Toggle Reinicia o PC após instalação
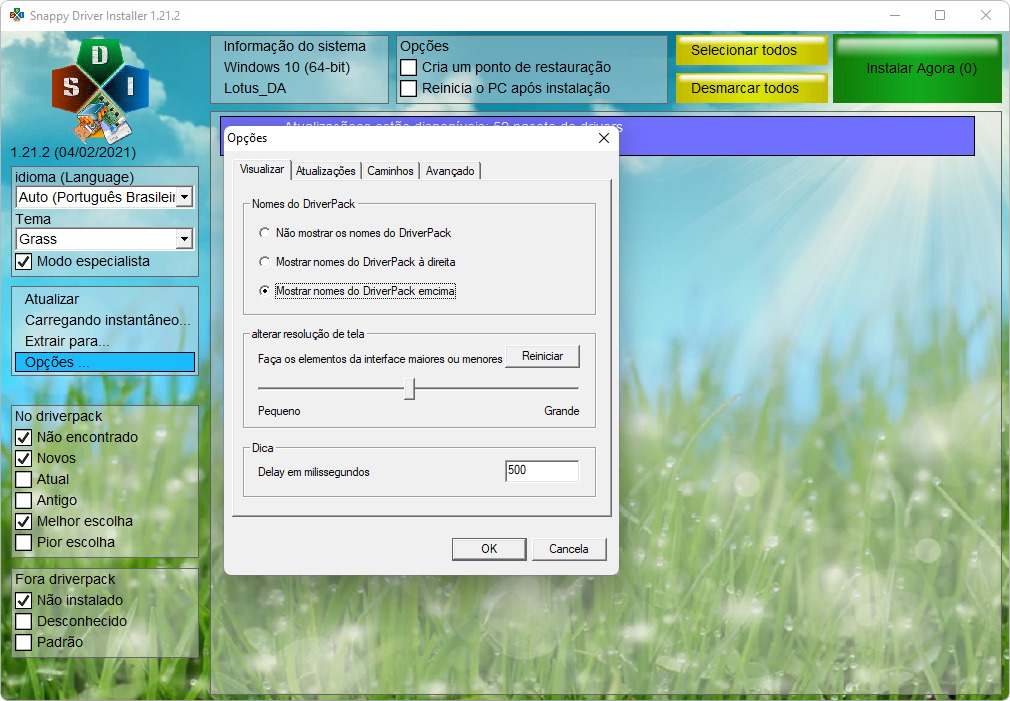1010x701 pixels. point(408,88)
